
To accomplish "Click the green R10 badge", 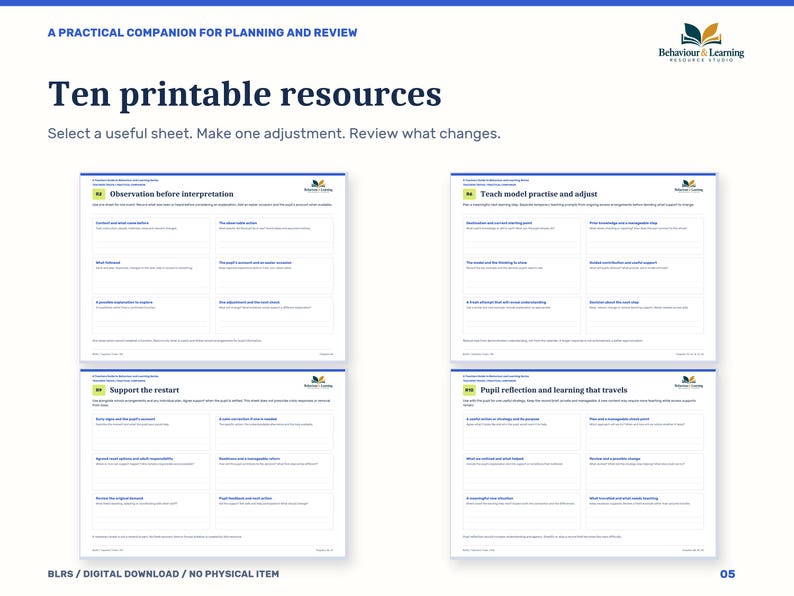I will coord(469,390).
